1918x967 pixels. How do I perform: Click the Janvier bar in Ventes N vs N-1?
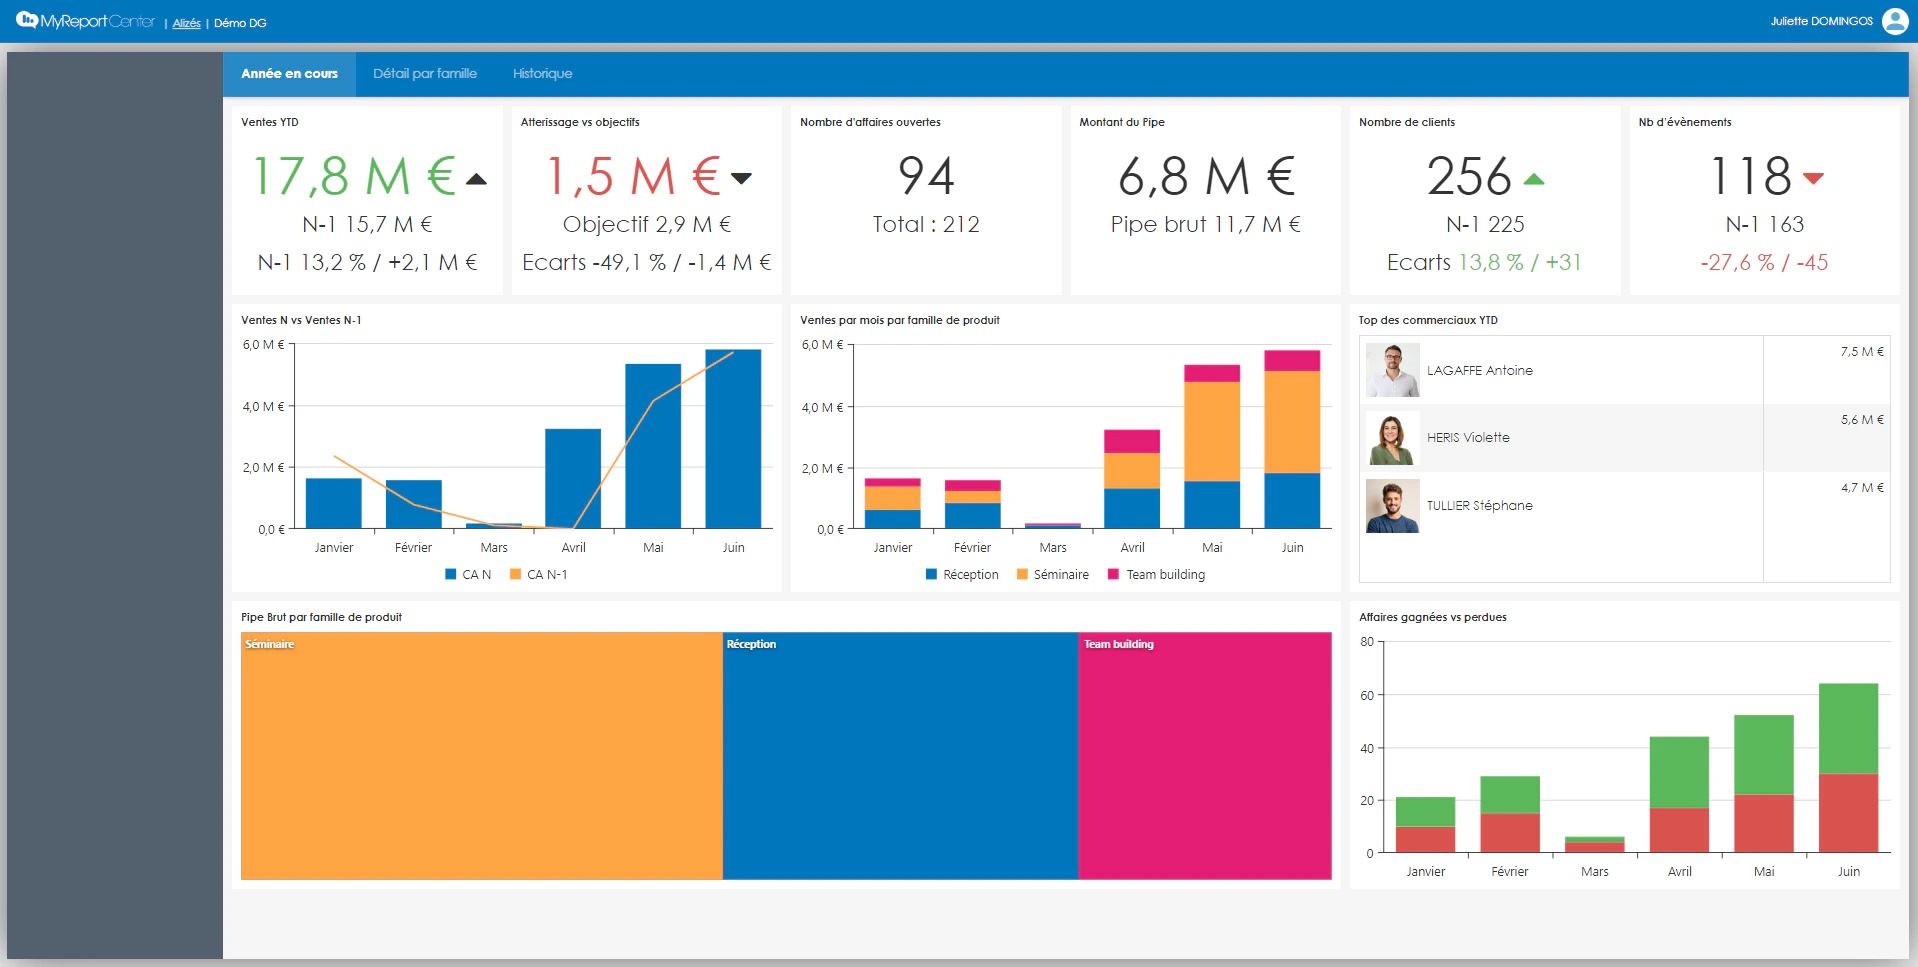pyautogui.click(x=334, y=503)
